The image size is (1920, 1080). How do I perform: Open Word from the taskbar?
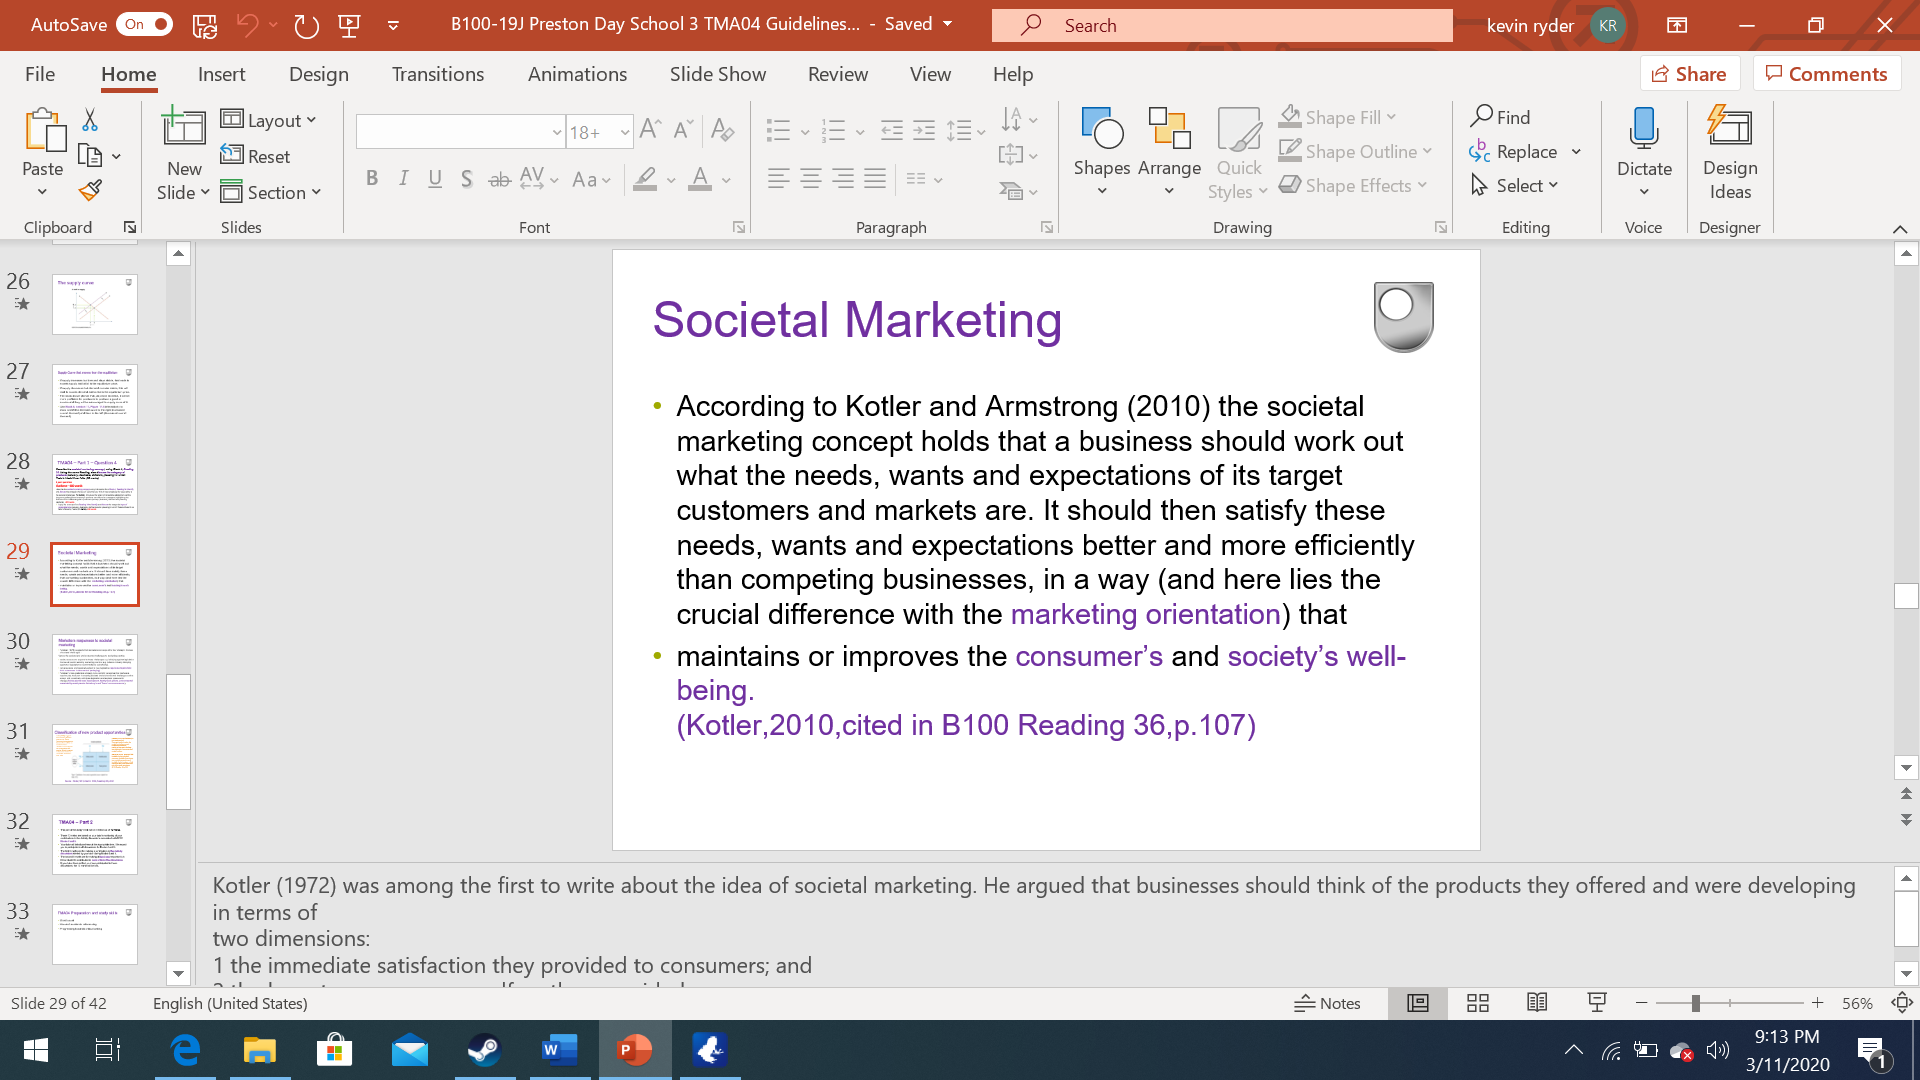coord(560,1050)
